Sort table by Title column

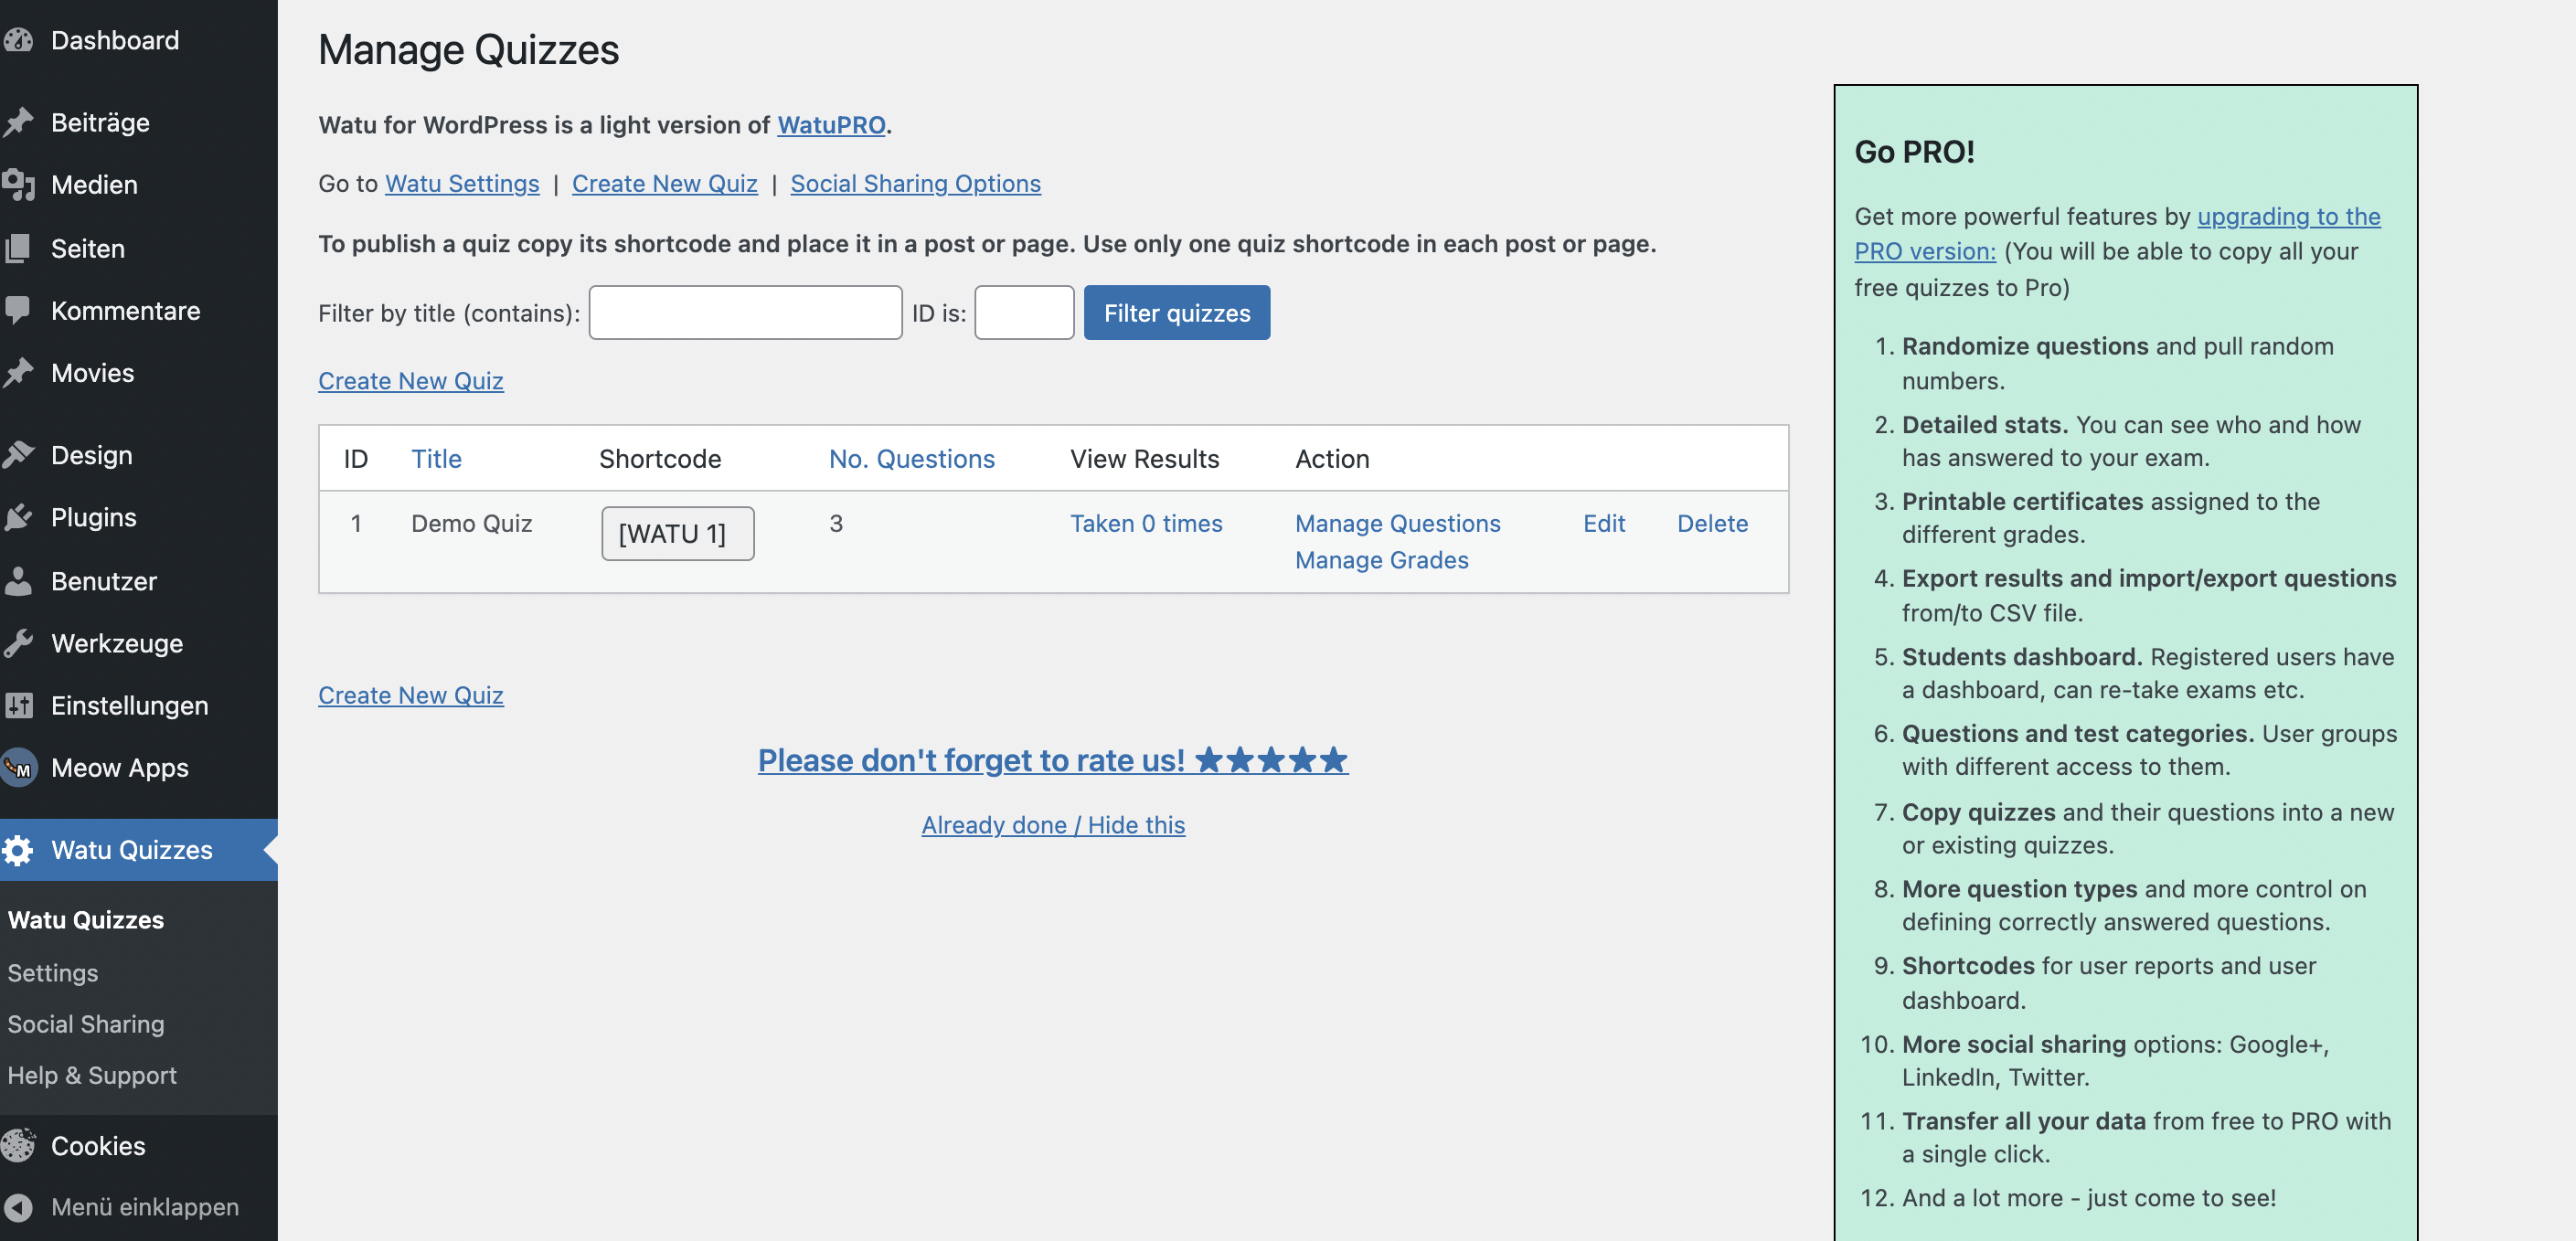point(436,458)
